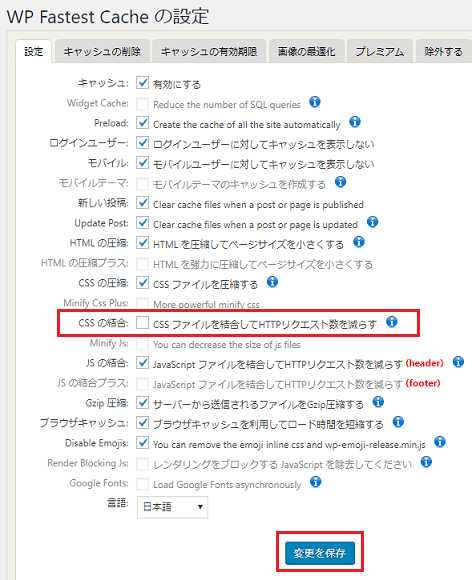View info icon for HTML の圧縮
Image resolution: width=472 pixels, height=580 pixels.
coord(359,242)
